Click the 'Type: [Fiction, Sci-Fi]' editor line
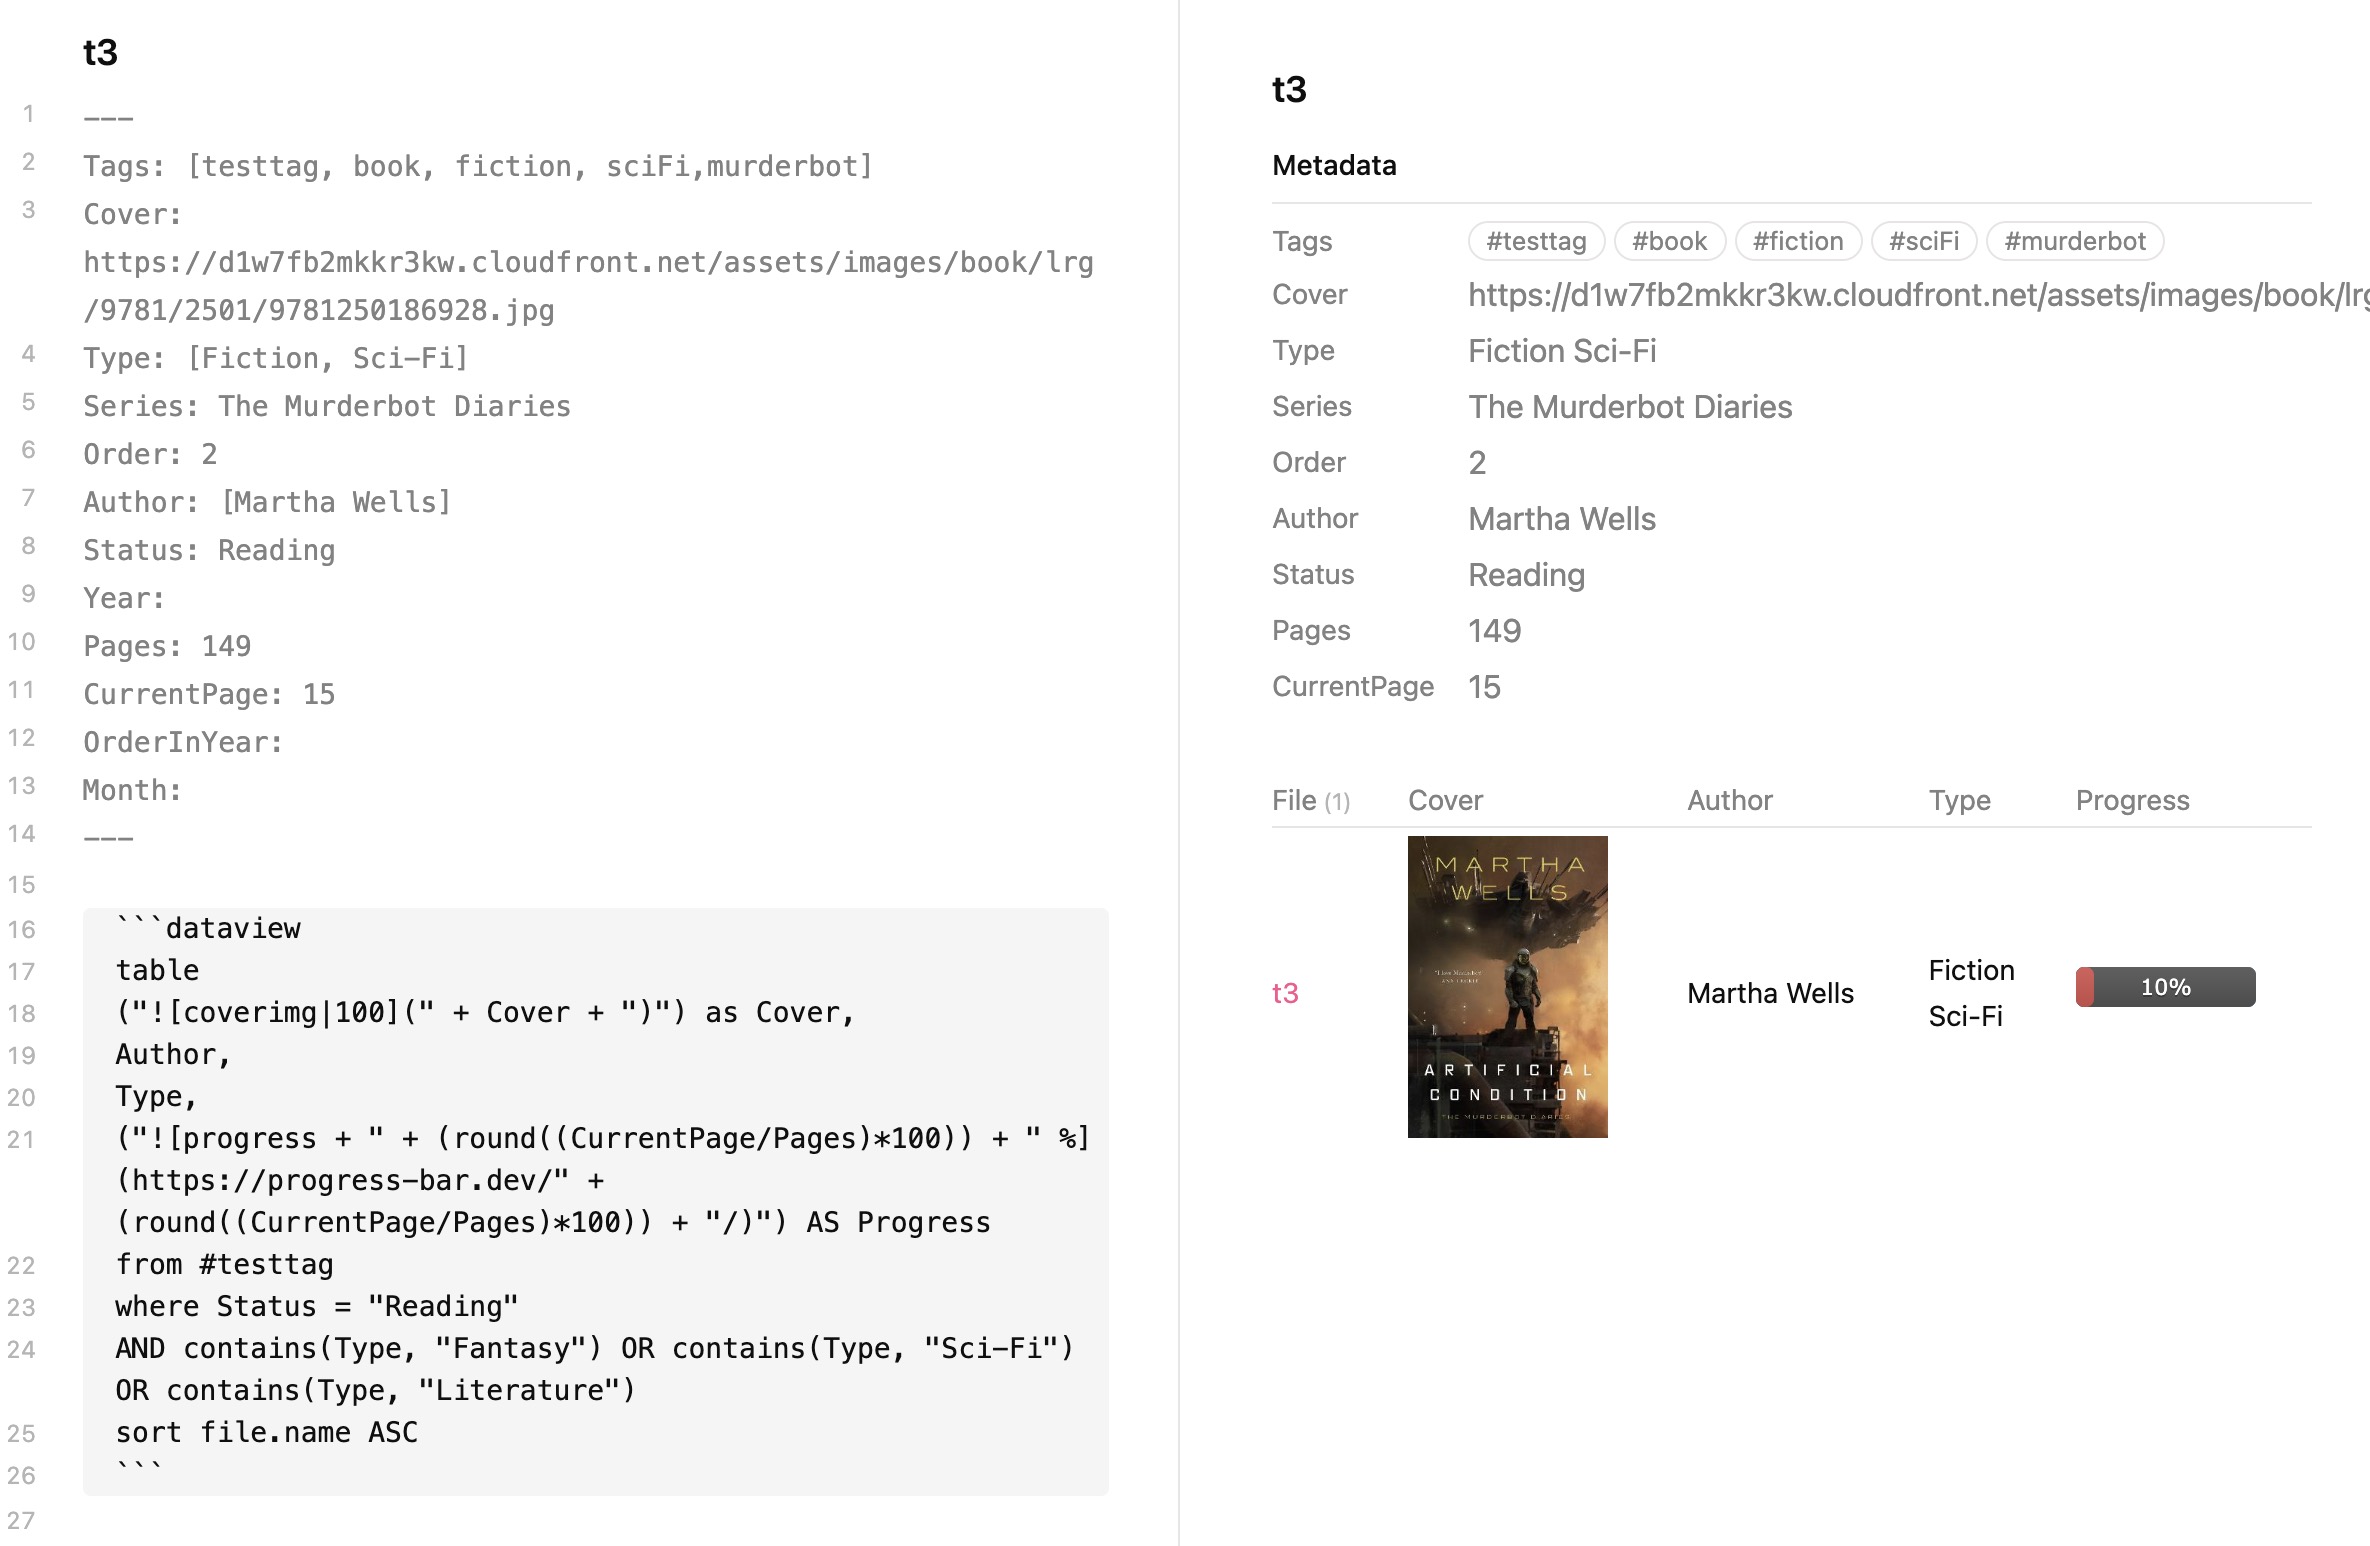 click(x=276, y=358)
